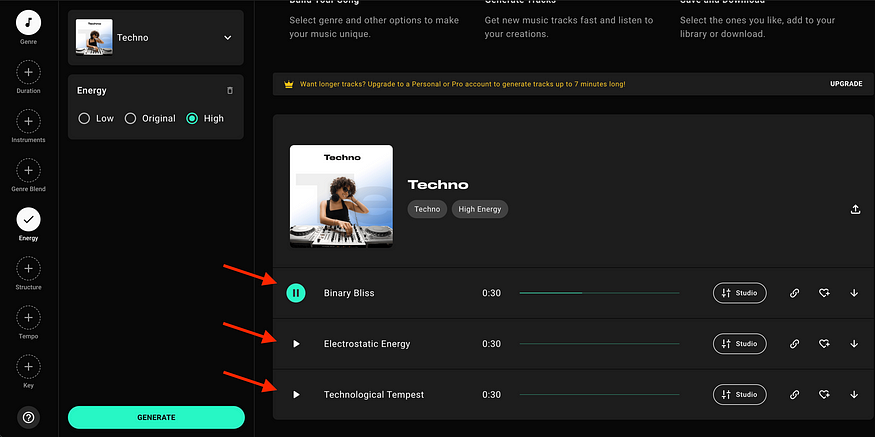This screenshot has height=437, width=875.
Task: Open the help question mark icon
Action: (x=28, y=417)
